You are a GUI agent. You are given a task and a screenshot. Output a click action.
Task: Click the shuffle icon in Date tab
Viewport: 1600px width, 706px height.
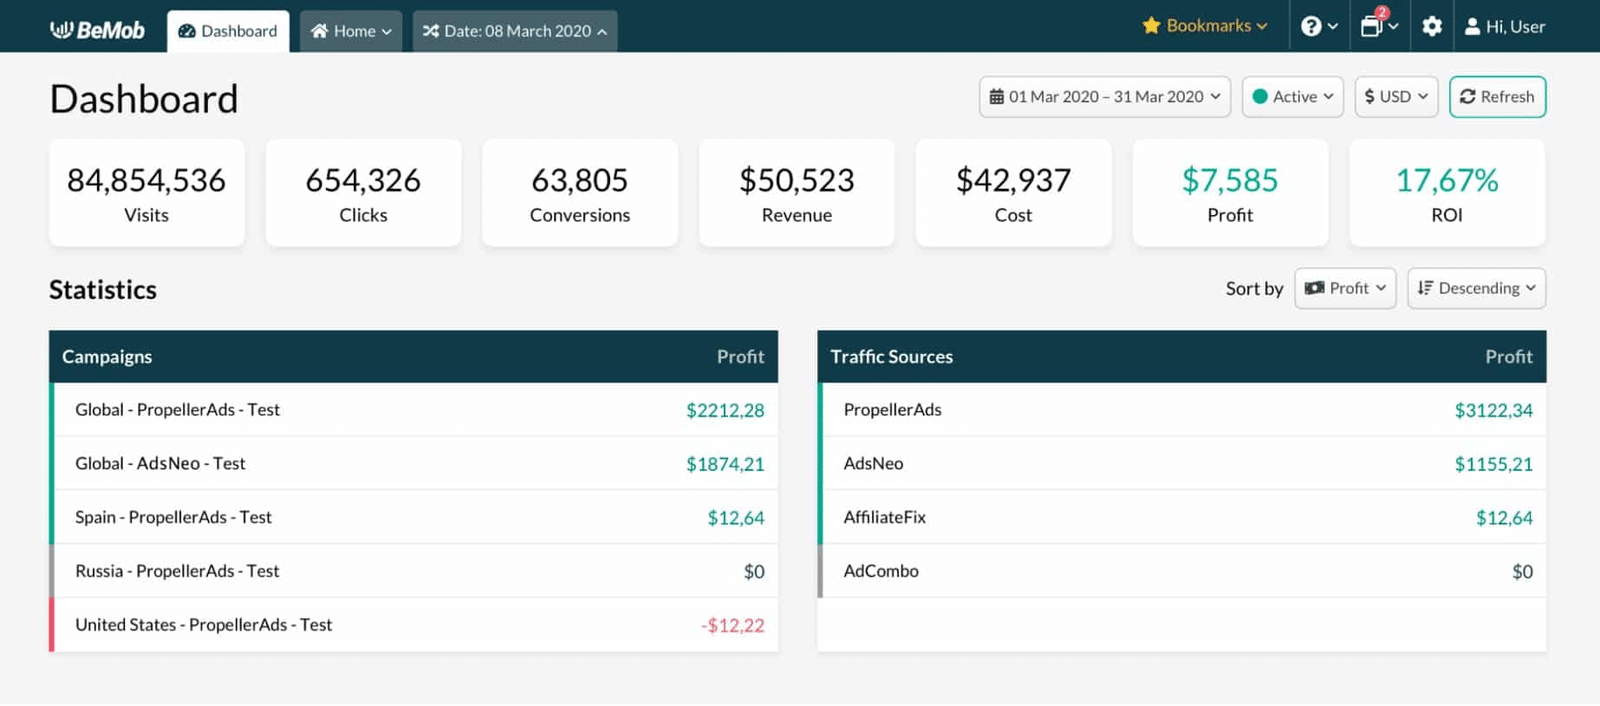pyautogui.click(x=431, y=31)
